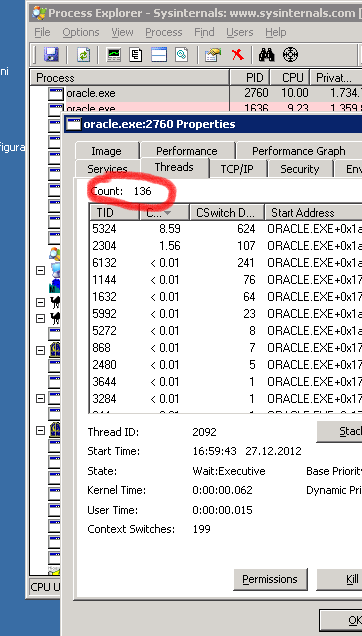The width and height of the screenshot is (362, 636).
Task: Select thread row with TID 5272
Action: (226, 331)
